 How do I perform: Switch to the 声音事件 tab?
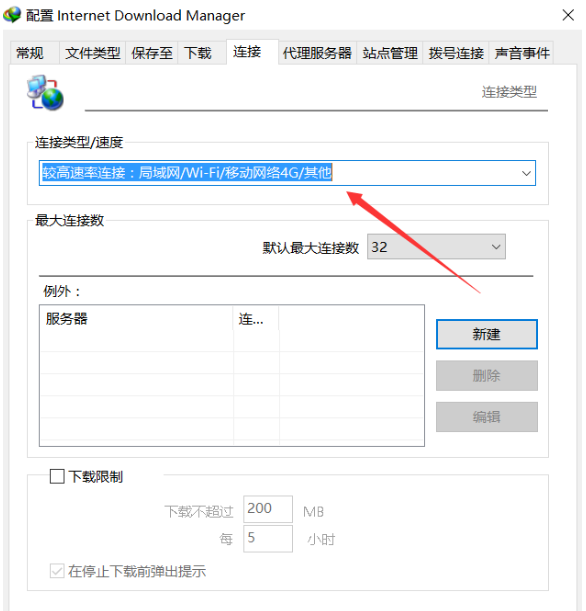pos(522,53)
